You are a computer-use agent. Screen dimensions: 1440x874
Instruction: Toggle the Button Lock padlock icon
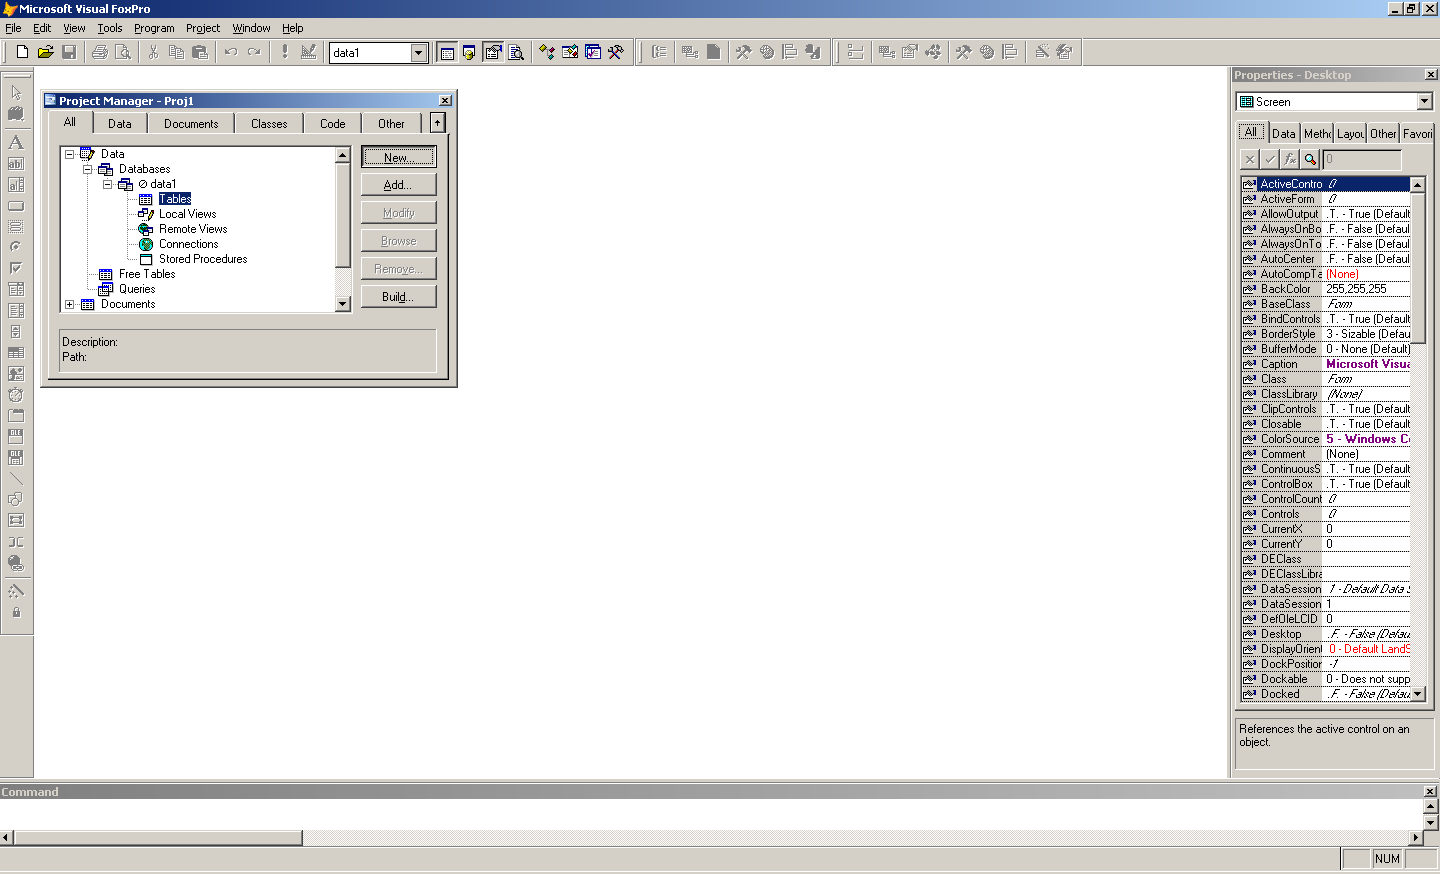click(x=16, y=612)
